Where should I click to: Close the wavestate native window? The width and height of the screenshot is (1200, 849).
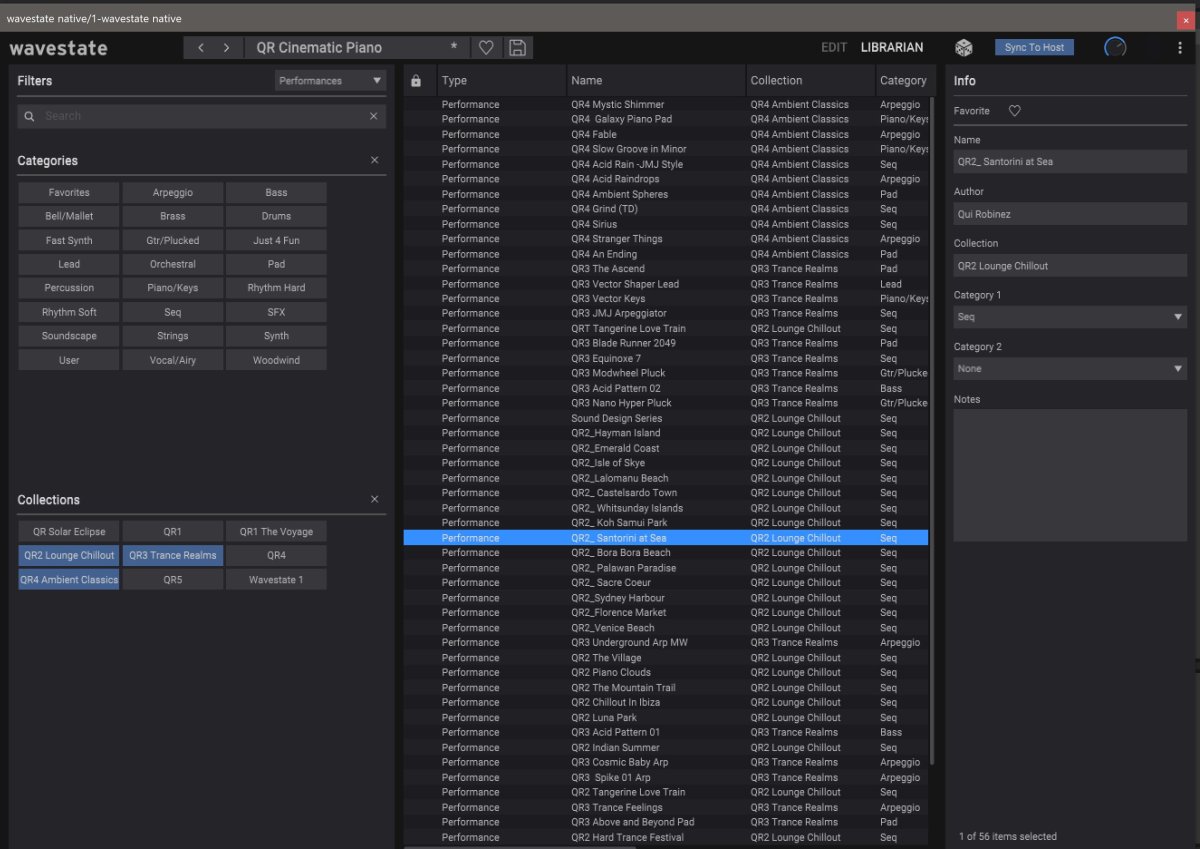click(1188, 19)
